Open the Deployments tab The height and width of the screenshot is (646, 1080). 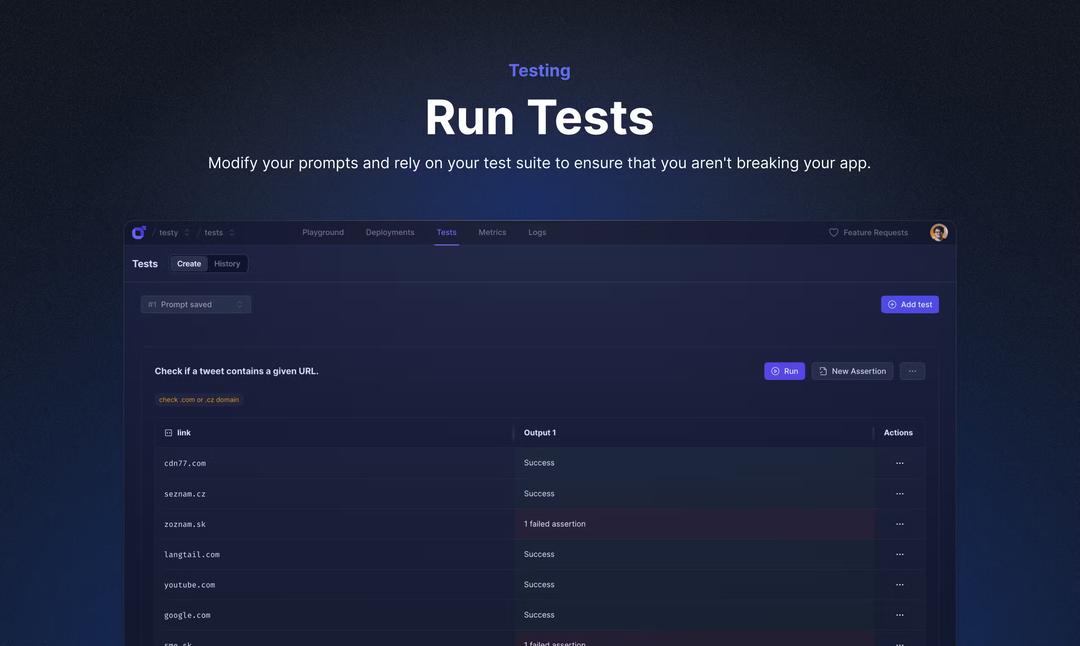point(390,233)
